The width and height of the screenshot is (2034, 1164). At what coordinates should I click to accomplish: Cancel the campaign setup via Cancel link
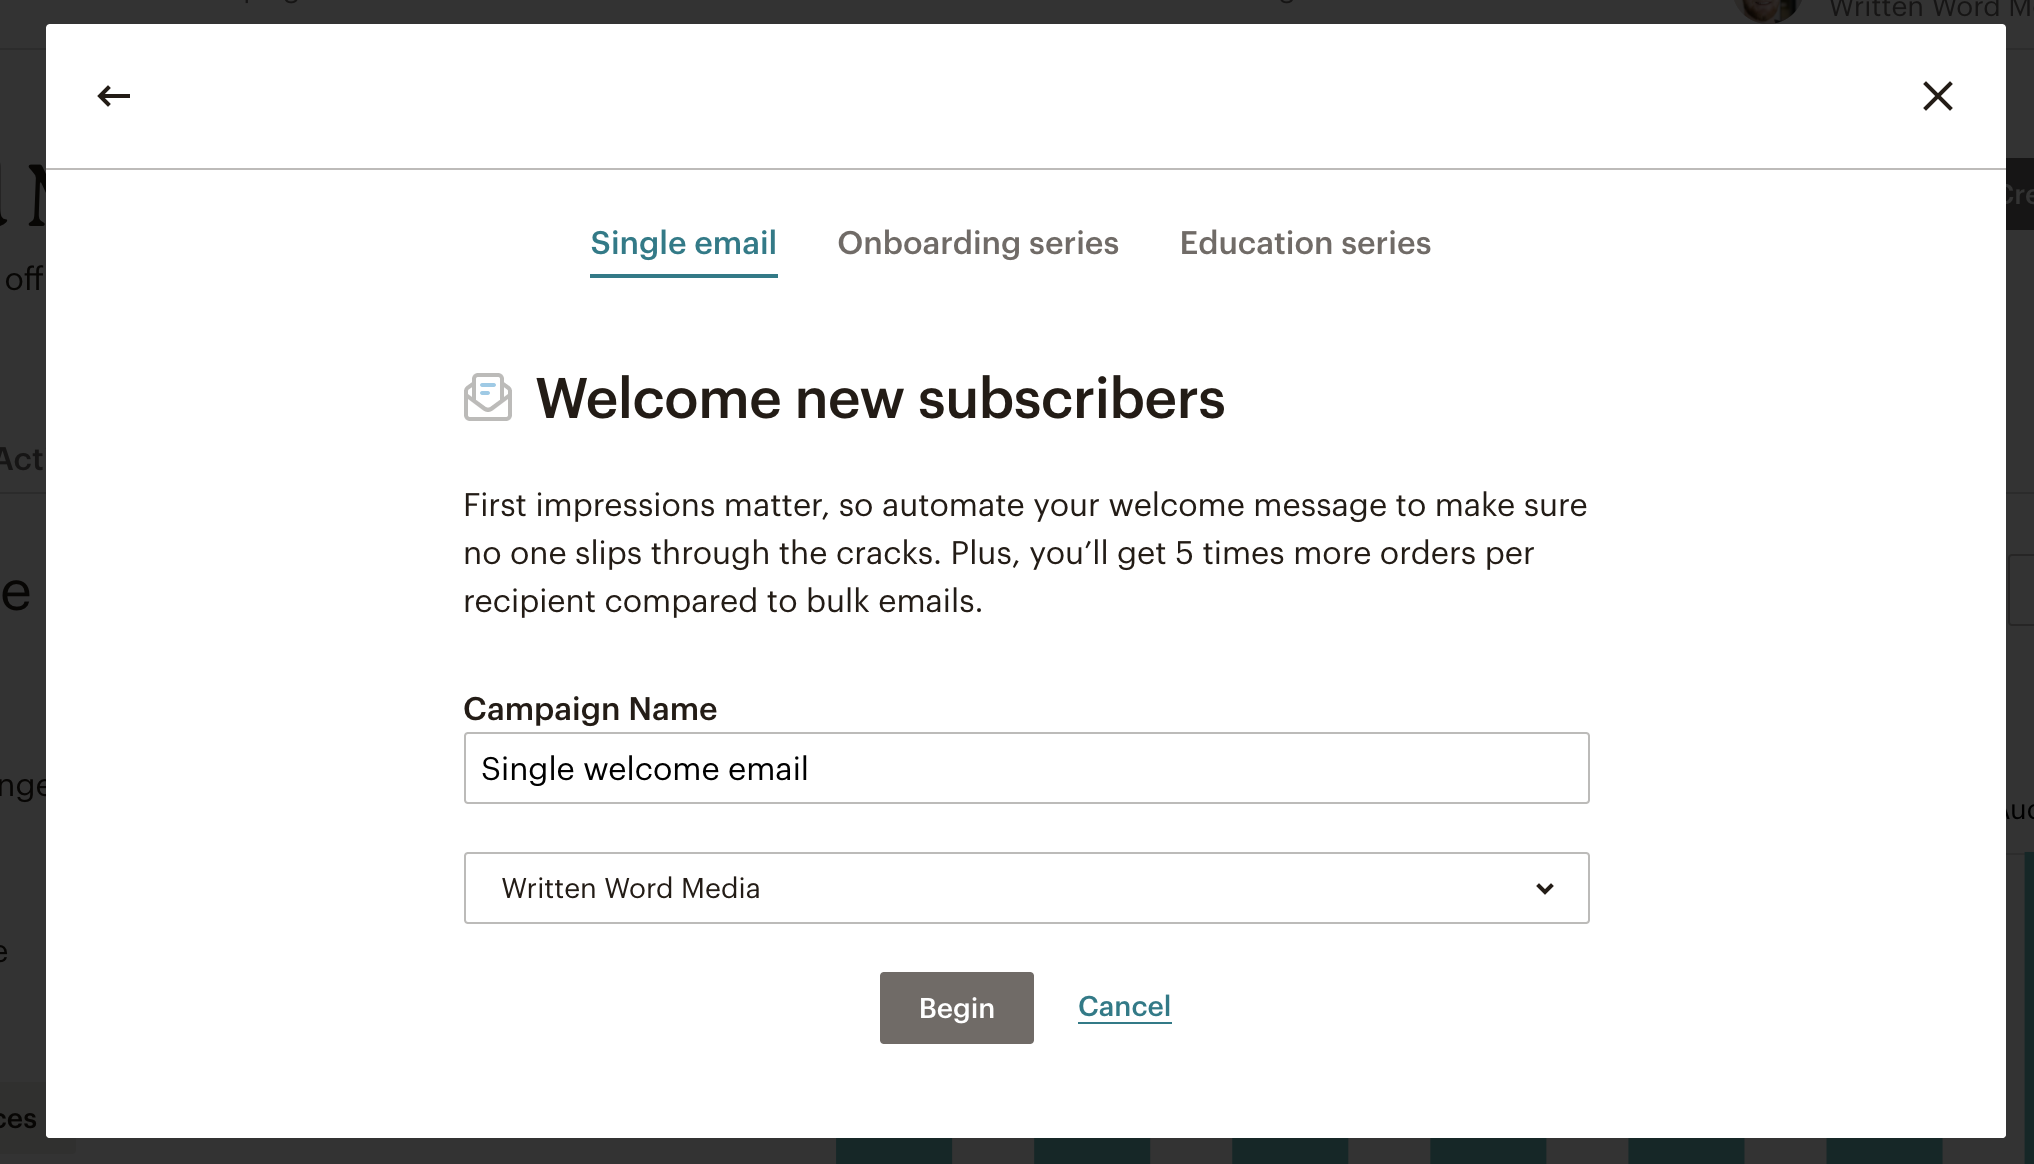tap(1124, 1007)
